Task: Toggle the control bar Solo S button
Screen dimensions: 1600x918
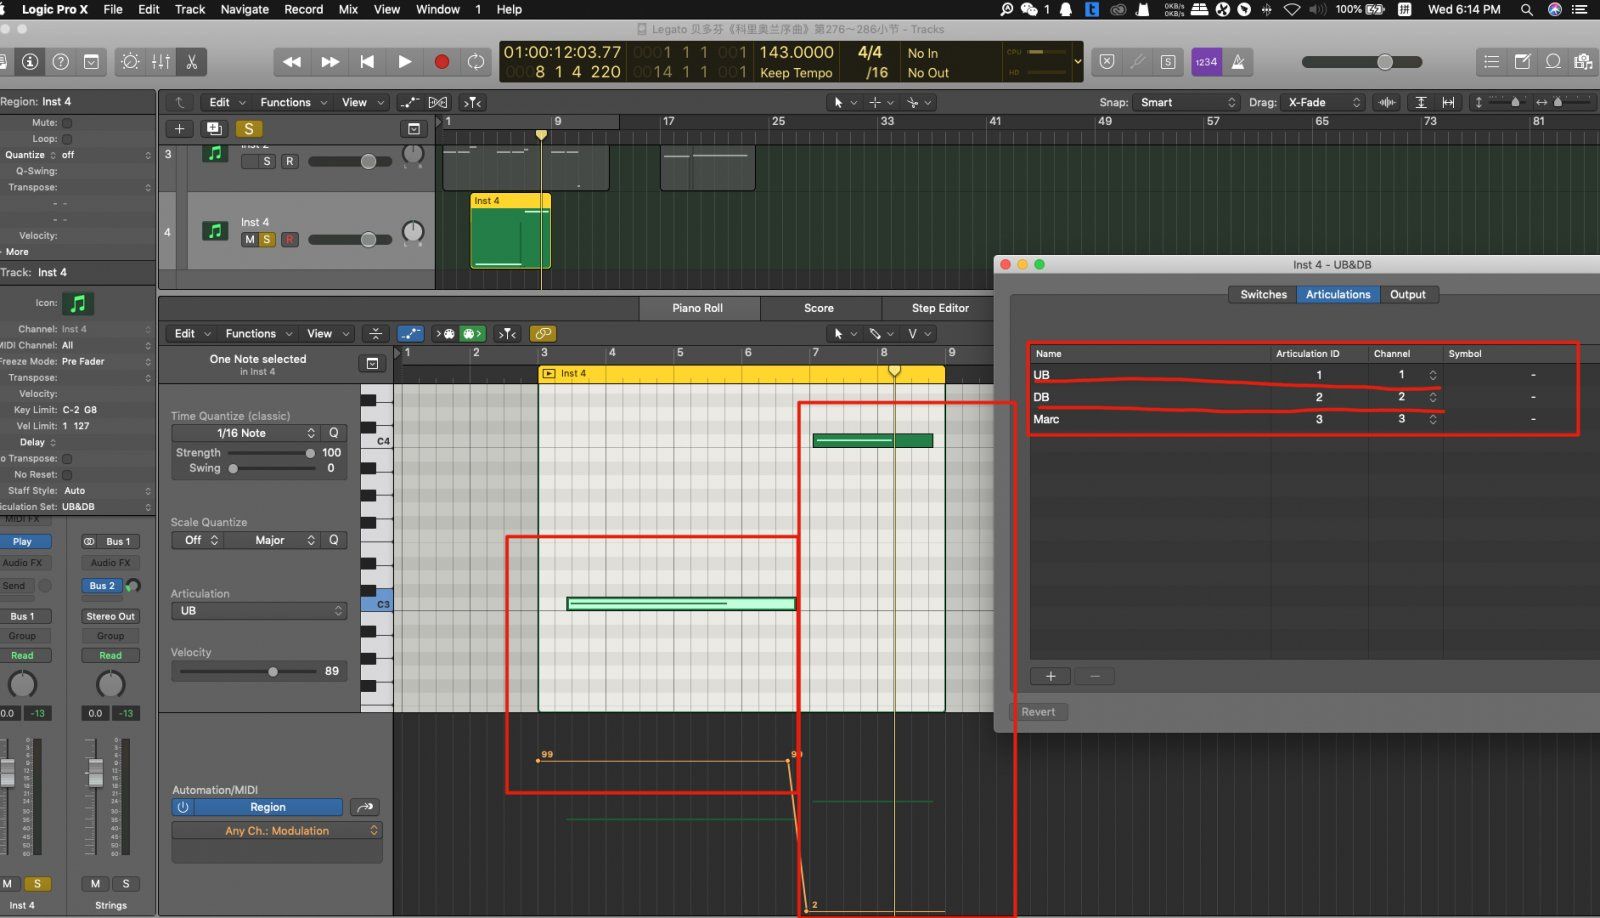Action: [1167, 62]
